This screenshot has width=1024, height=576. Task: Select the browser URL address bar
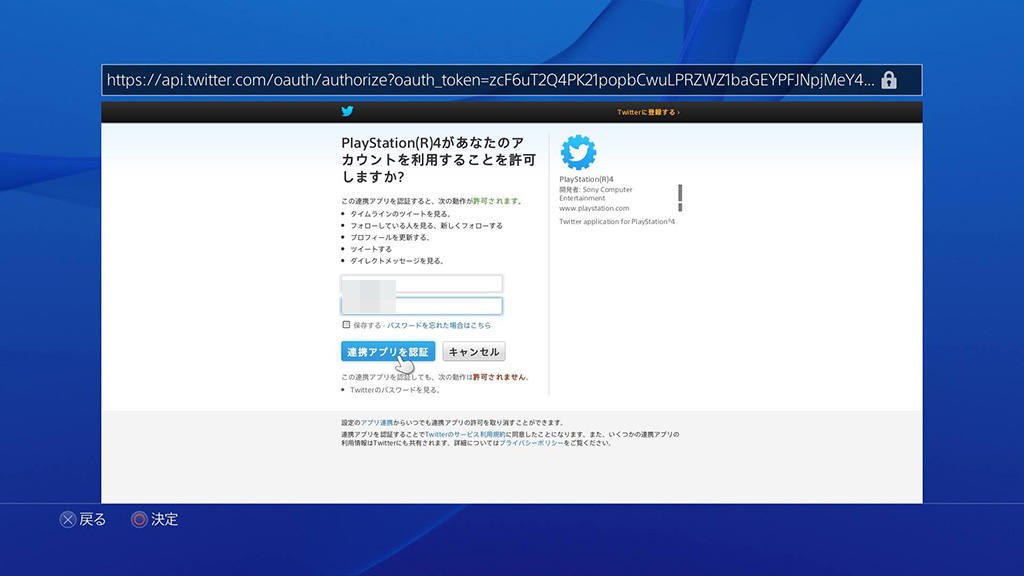point(512,80)
